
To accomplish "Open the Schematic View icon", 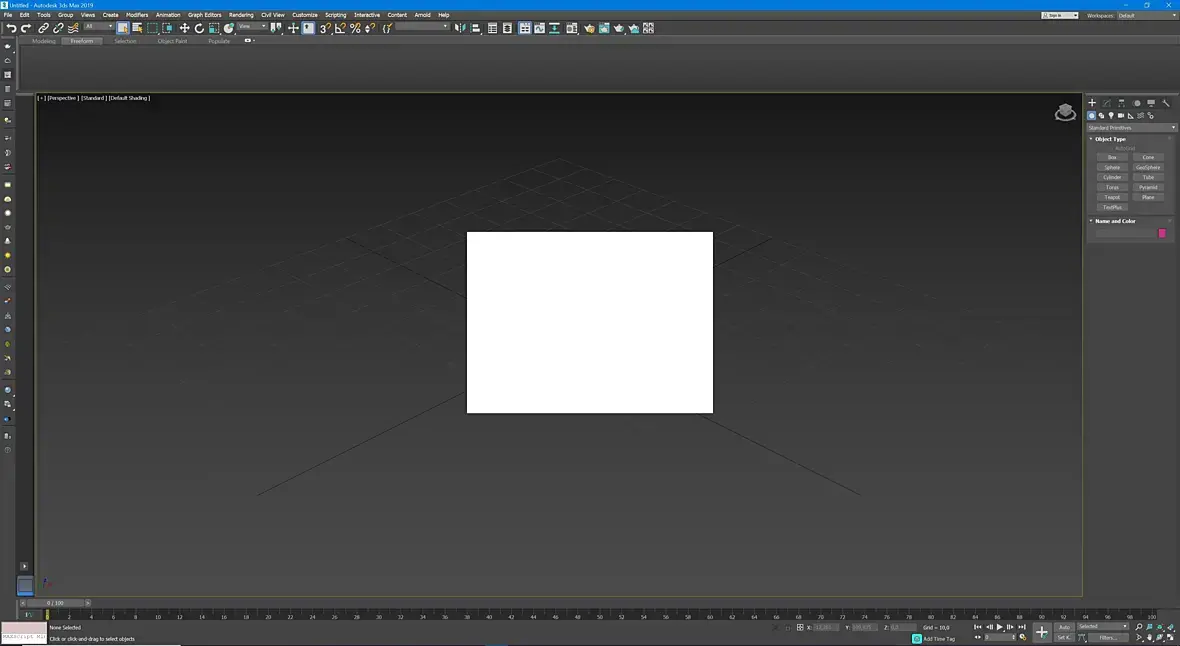I will click(x=555, y=28).
